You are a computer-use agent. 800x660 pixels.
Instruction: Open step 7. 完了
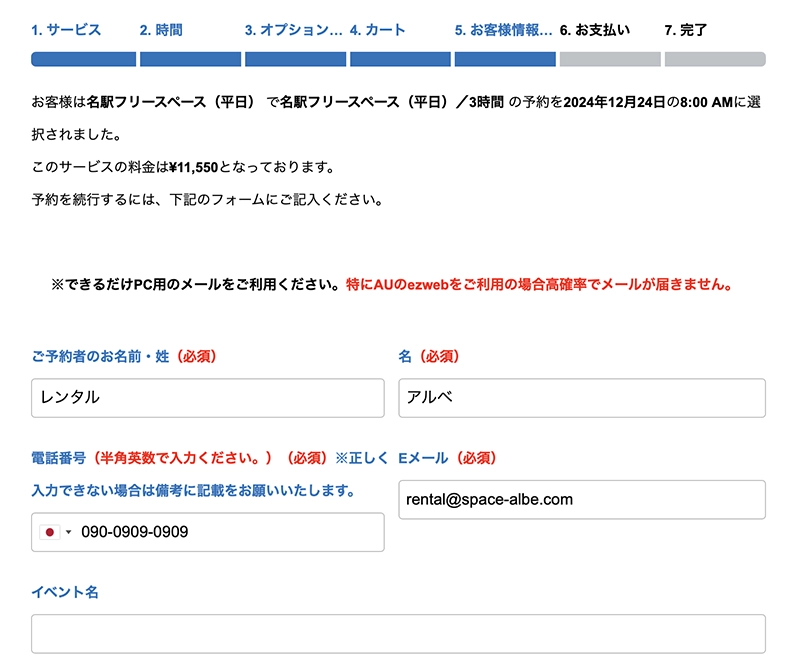686,30
